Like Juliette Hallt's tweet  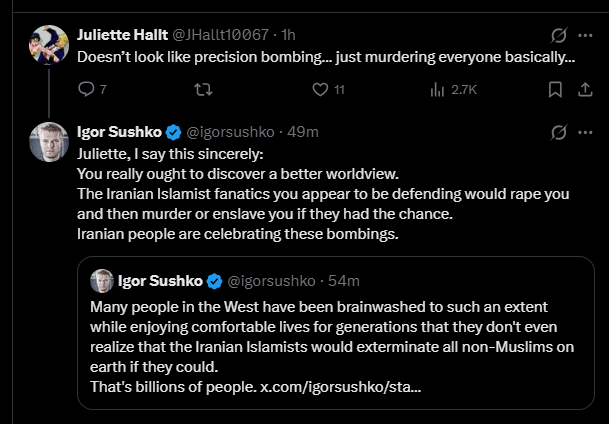pyautogui.click(x=320, y=90)
